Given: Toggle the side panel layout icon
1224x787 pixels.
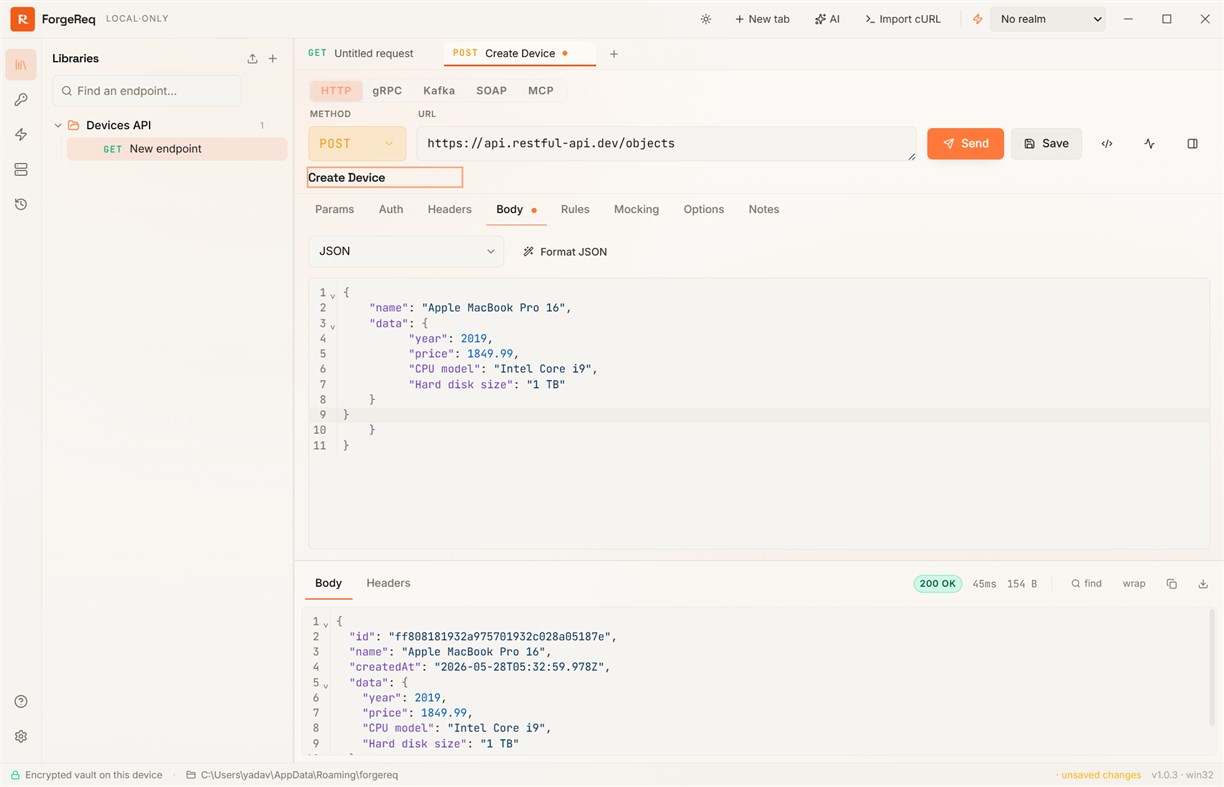Looking at the screenshot, I should pos(1192,144).
